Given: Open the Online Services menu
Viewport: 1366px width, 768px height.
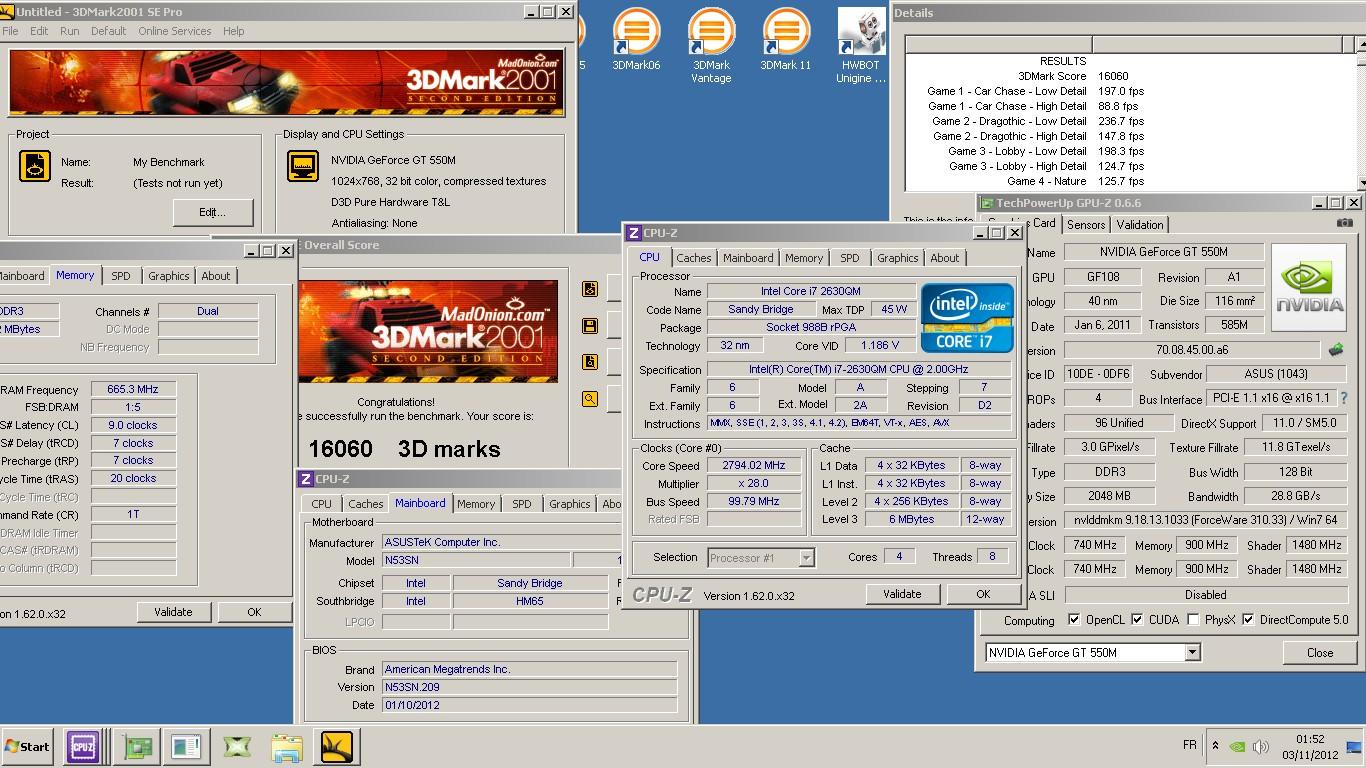Looking at the screenshot, I should pos(175,31).
